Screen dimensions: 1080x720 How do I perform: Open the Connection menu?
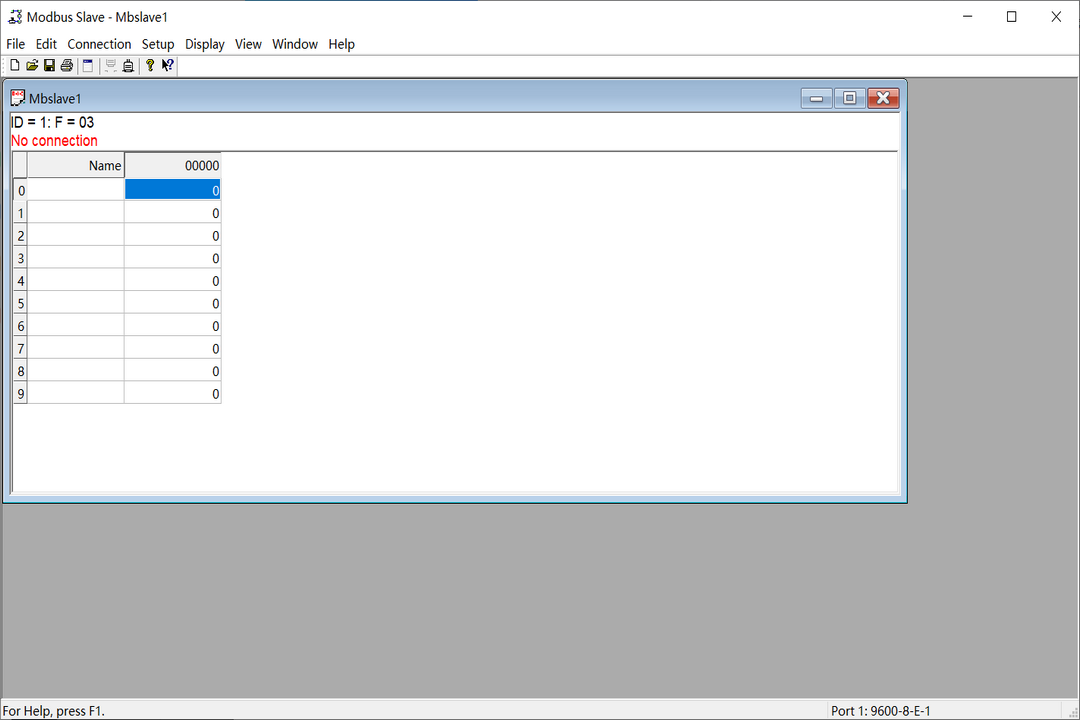pos(99,44)
